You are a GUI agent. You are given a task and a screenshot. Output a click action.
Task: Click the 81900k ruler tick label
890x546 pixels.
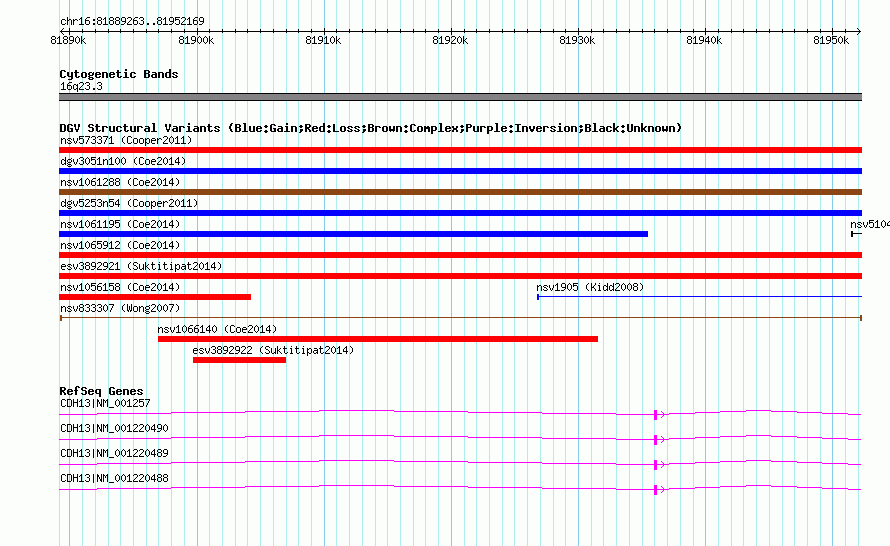(196, 40)
